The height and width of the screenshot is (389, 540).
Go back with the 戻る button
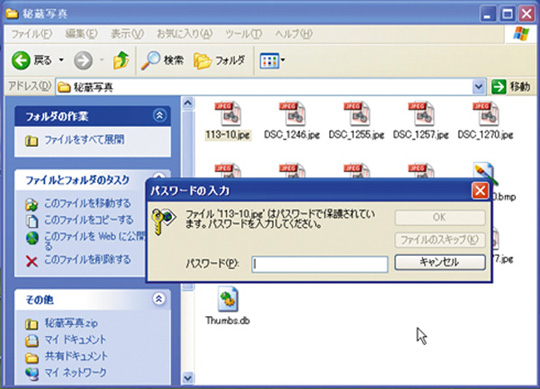tap(32, 61)
